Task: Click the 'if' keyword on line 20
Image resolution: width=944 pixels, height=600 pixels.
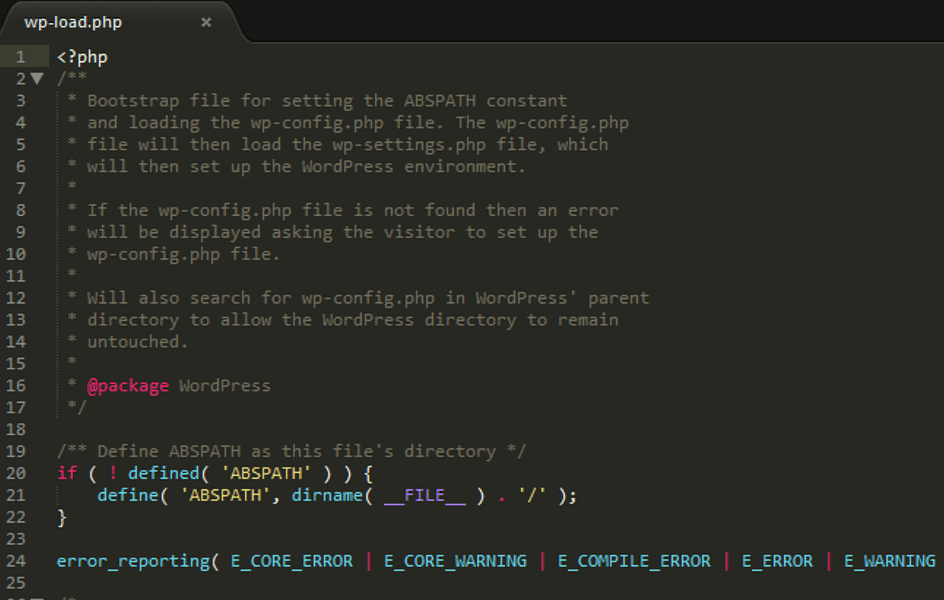Action: point(65,473)
